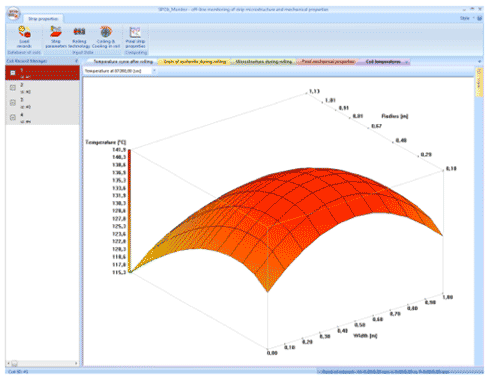Open the Coil temperatures tab dropdown arrow

(406, 62)
